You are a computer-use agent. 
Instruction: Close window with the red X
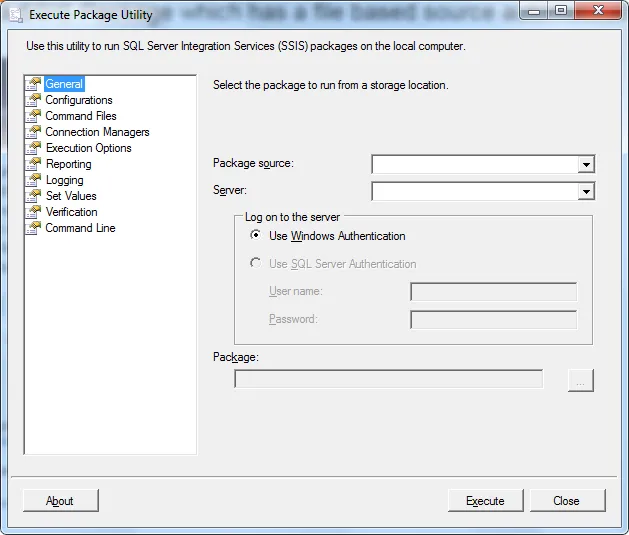coord(598,10)
